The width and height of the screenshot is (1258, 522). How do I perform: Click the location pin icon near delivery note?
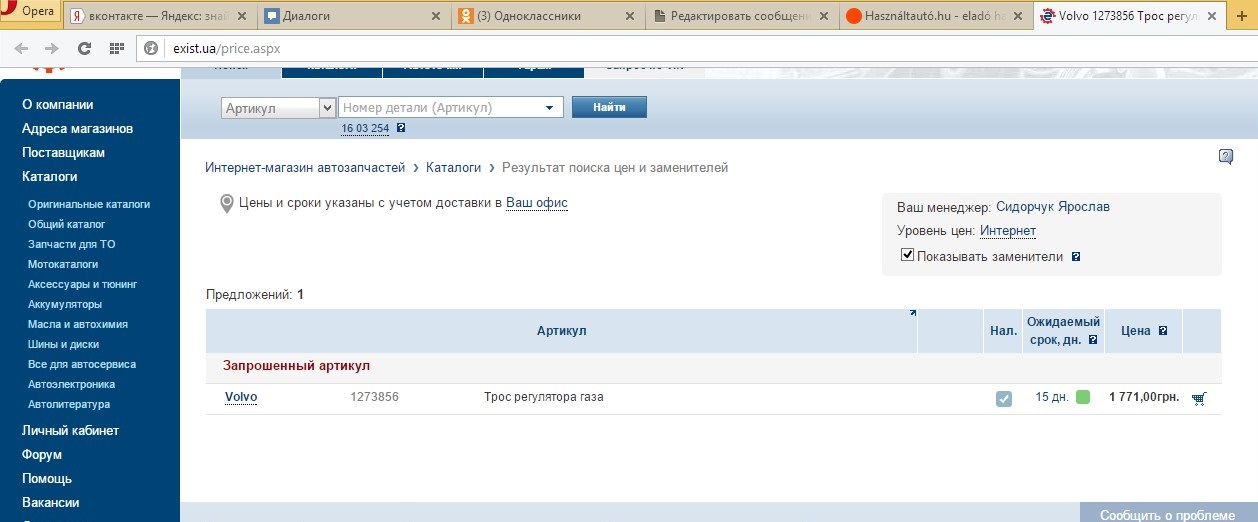(227, 203)
